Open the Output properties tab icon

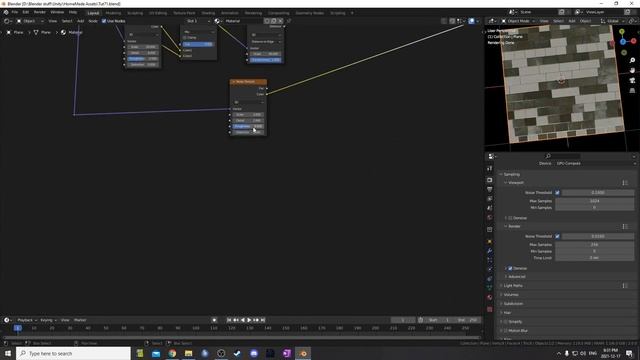[490, 189]
